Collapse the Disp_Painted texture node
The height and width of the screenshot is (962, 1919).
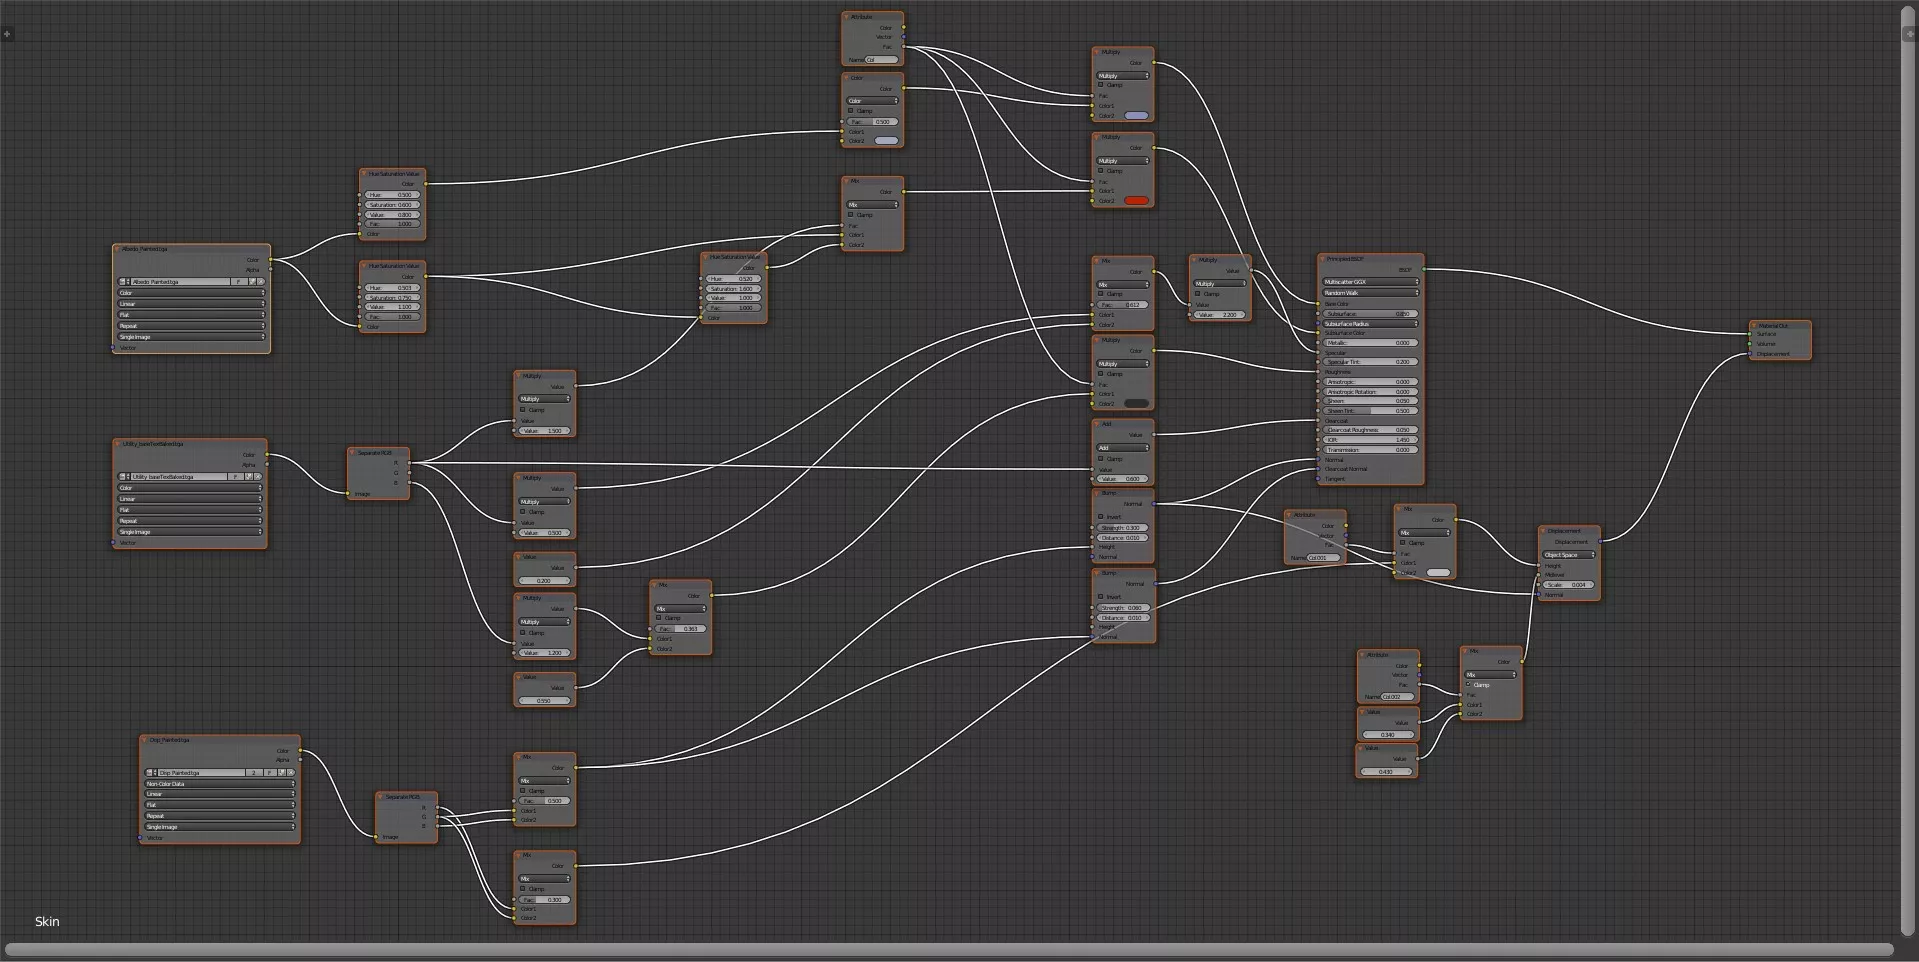click(145, 741)
